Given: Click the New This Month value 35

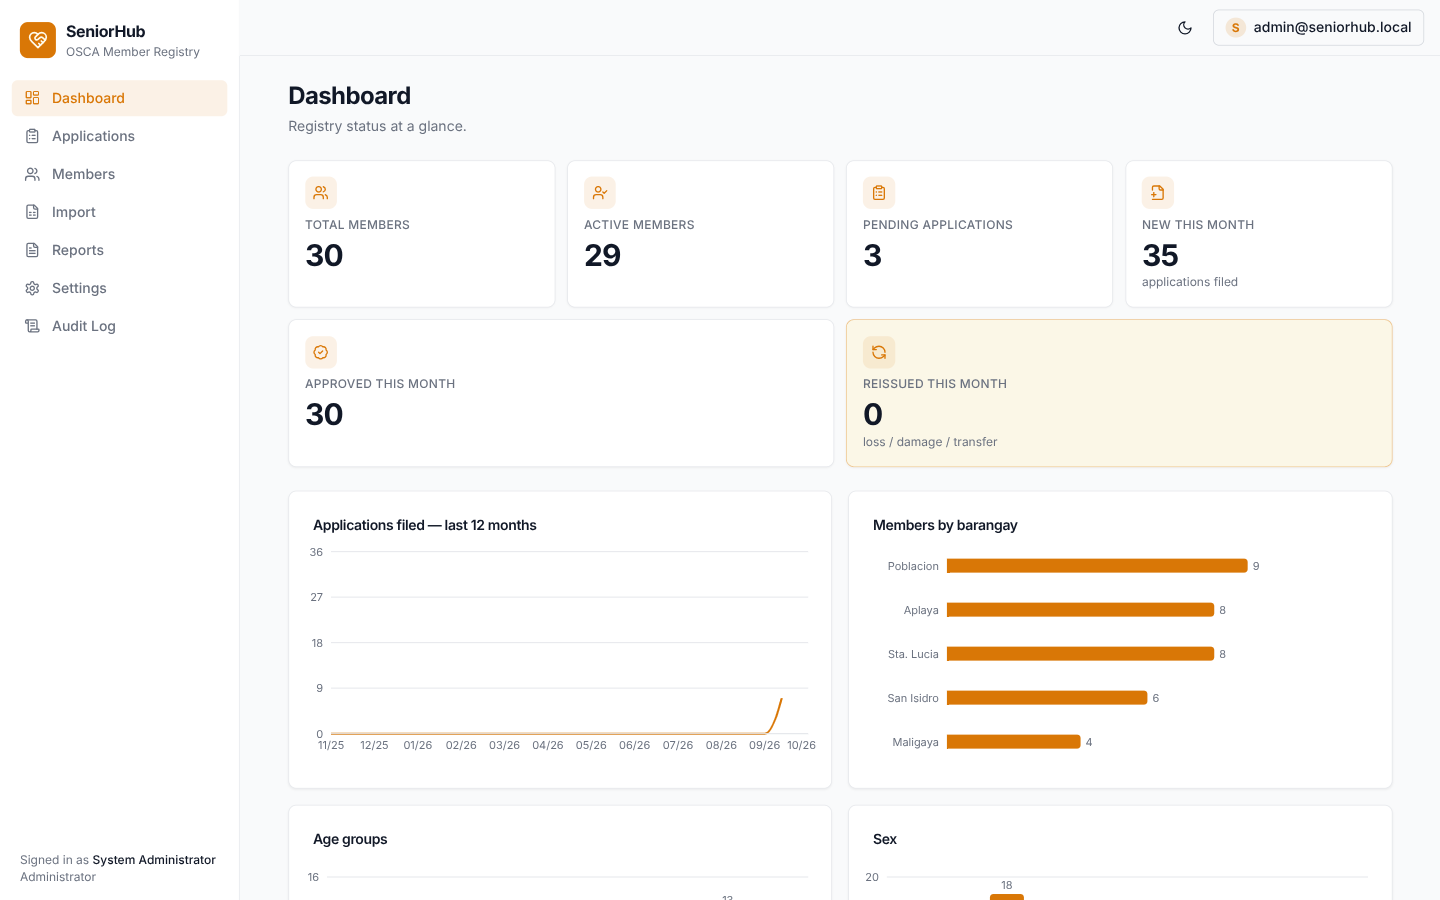Looking at the screenshot, I should [x=1160, y=256].
